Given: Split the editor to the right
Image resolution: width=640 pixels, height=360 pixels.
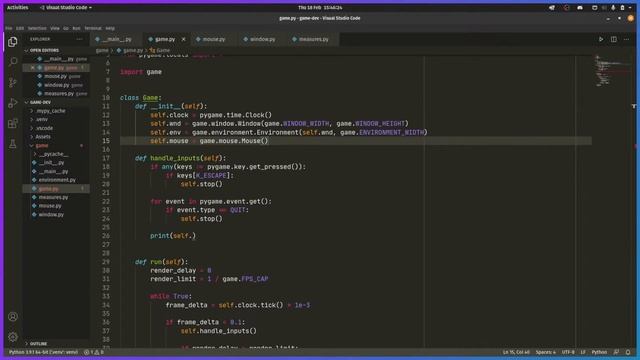Looking at the screenshot, I should [x=613, y=39].
